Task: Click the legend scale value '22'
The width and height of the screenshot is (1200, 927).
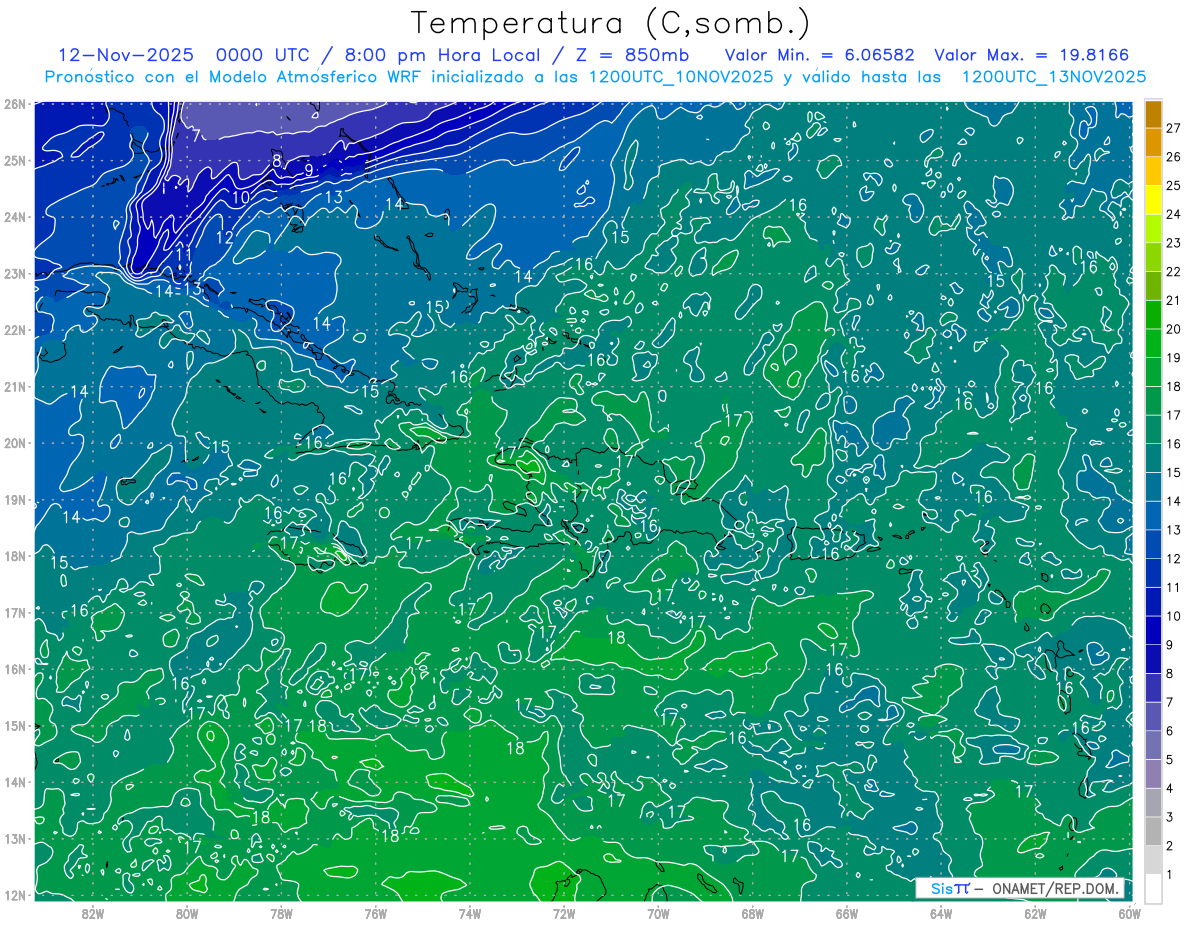Action: 1174,271
